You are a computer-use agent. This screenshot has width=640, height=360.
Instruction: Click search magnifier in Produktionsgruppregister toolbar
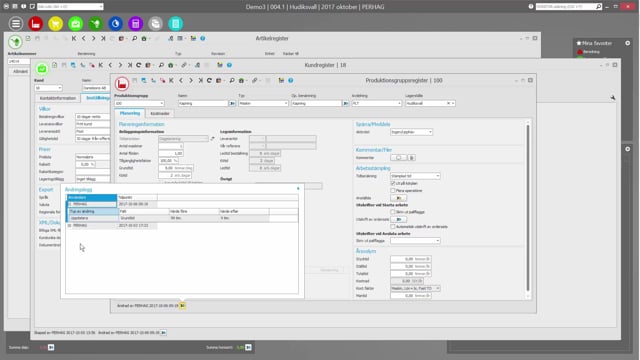pyautogui.click(x=232, y=80)
